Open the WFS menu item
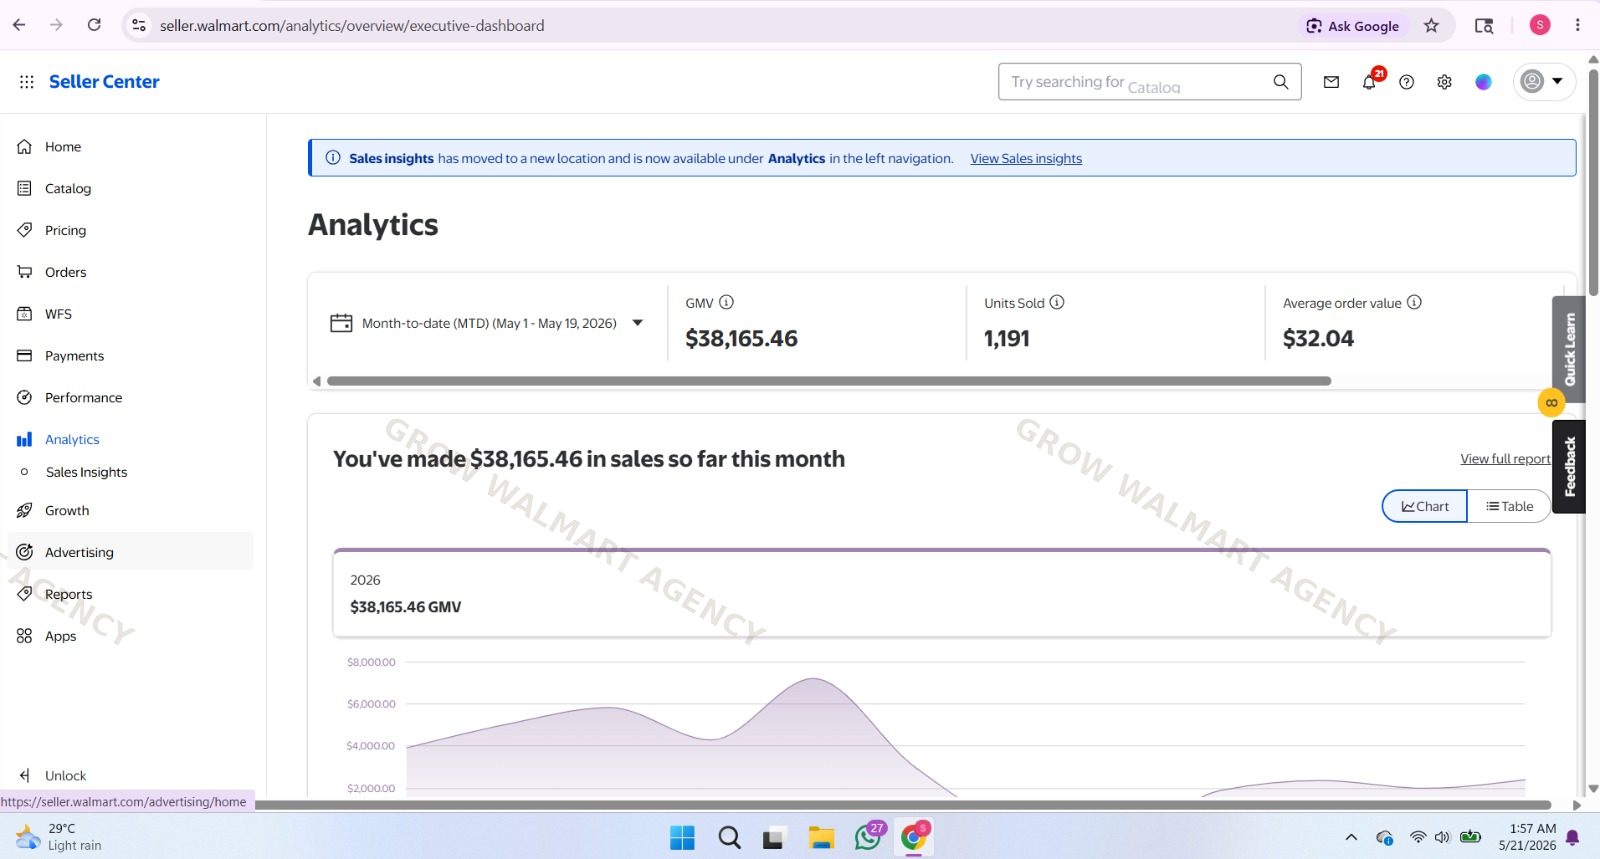 tap(58, 314)
